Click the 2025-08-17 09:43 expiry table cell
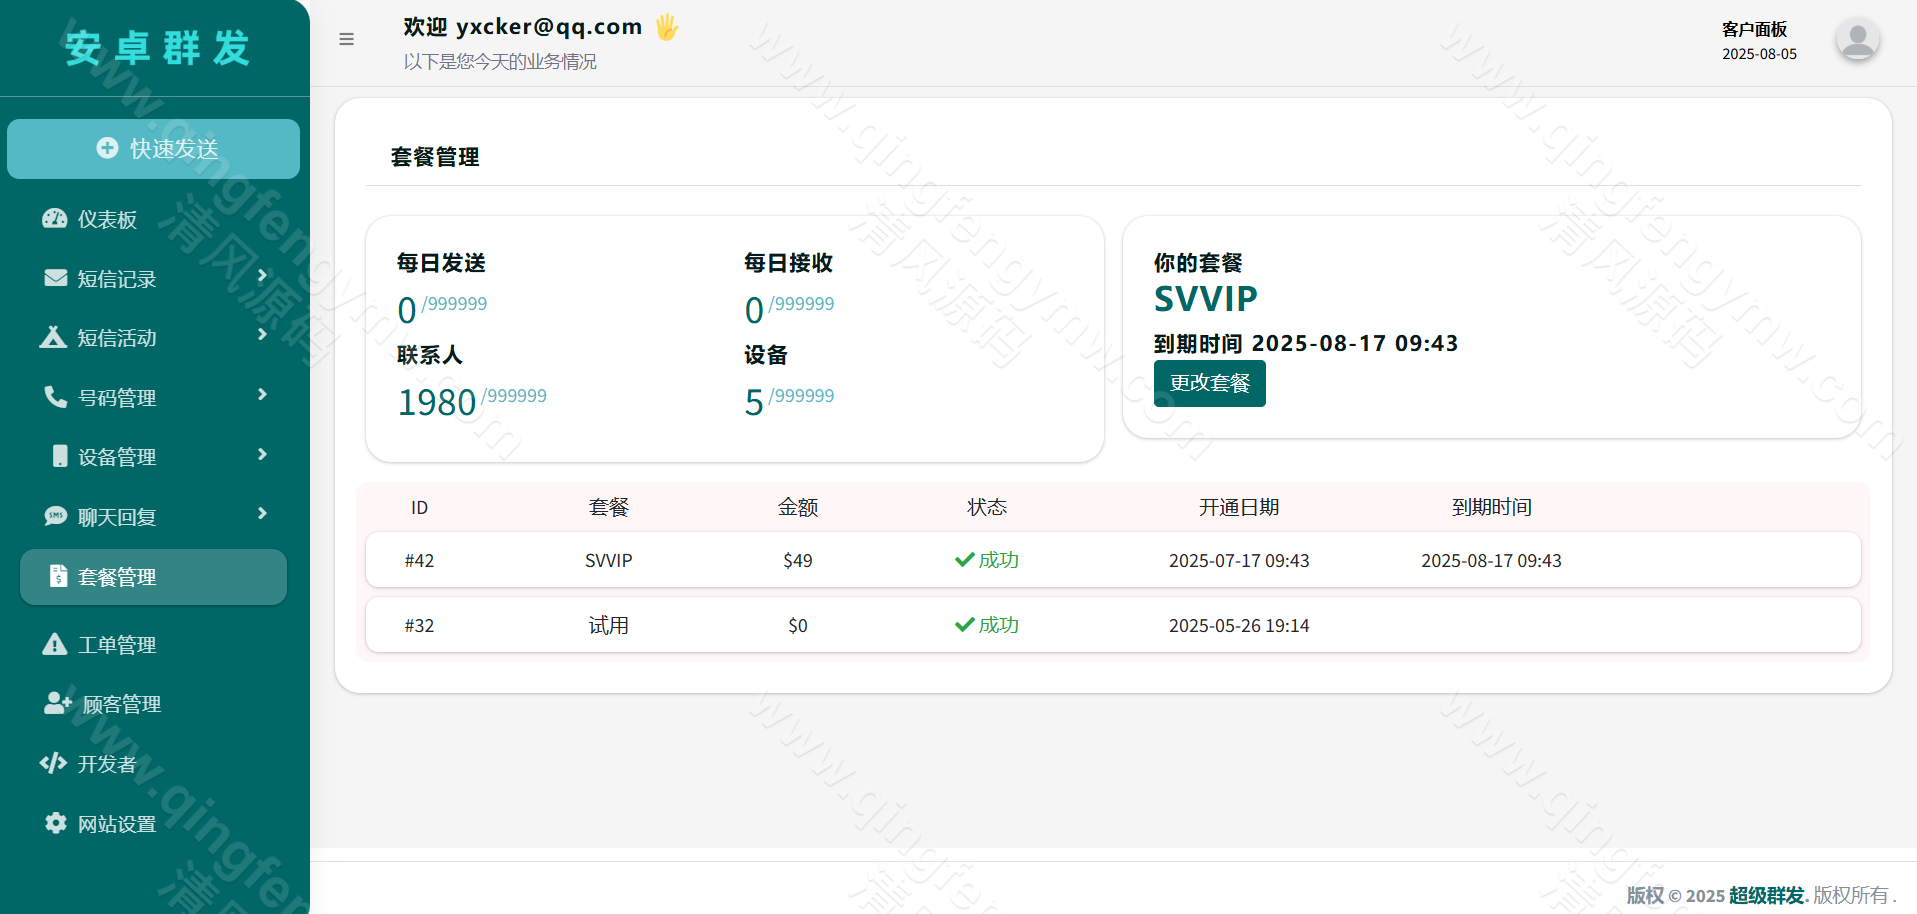This screenshot has width=1917, height=914. click(x=1491, y=560)
